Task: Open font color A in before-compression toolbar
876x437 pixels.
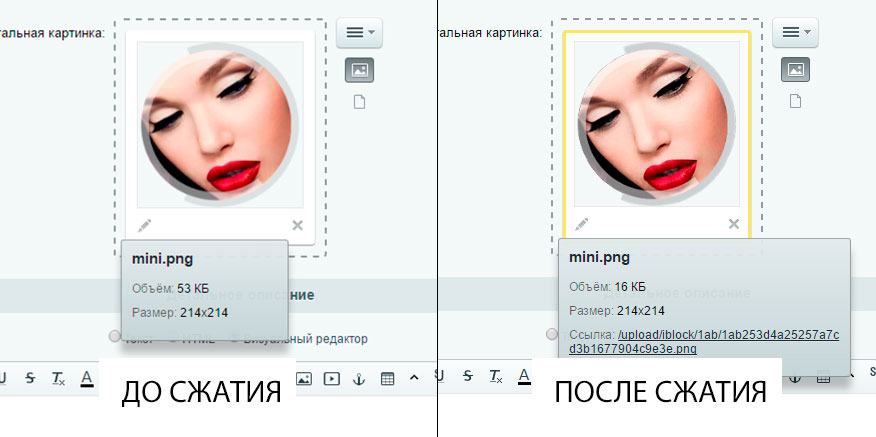Action: coord(86,379)
